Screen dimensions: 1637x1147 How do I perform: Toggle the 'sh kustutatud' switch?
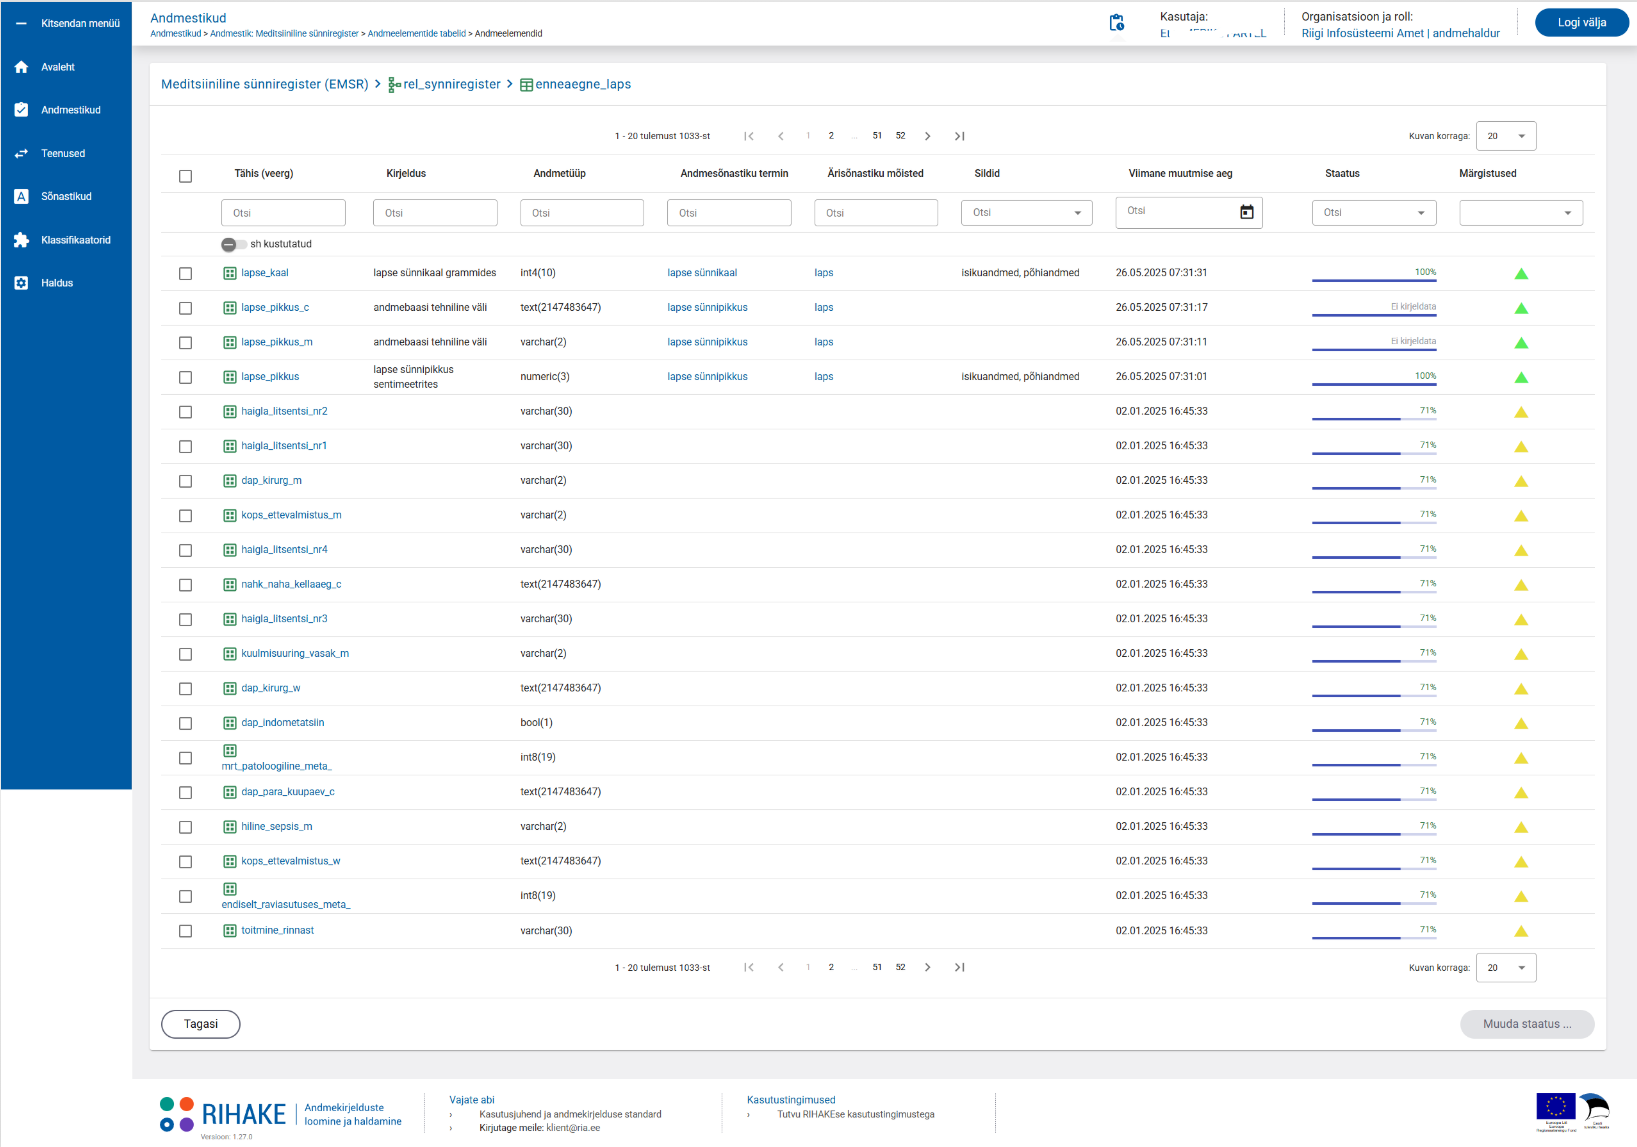[x=233, y=244]
